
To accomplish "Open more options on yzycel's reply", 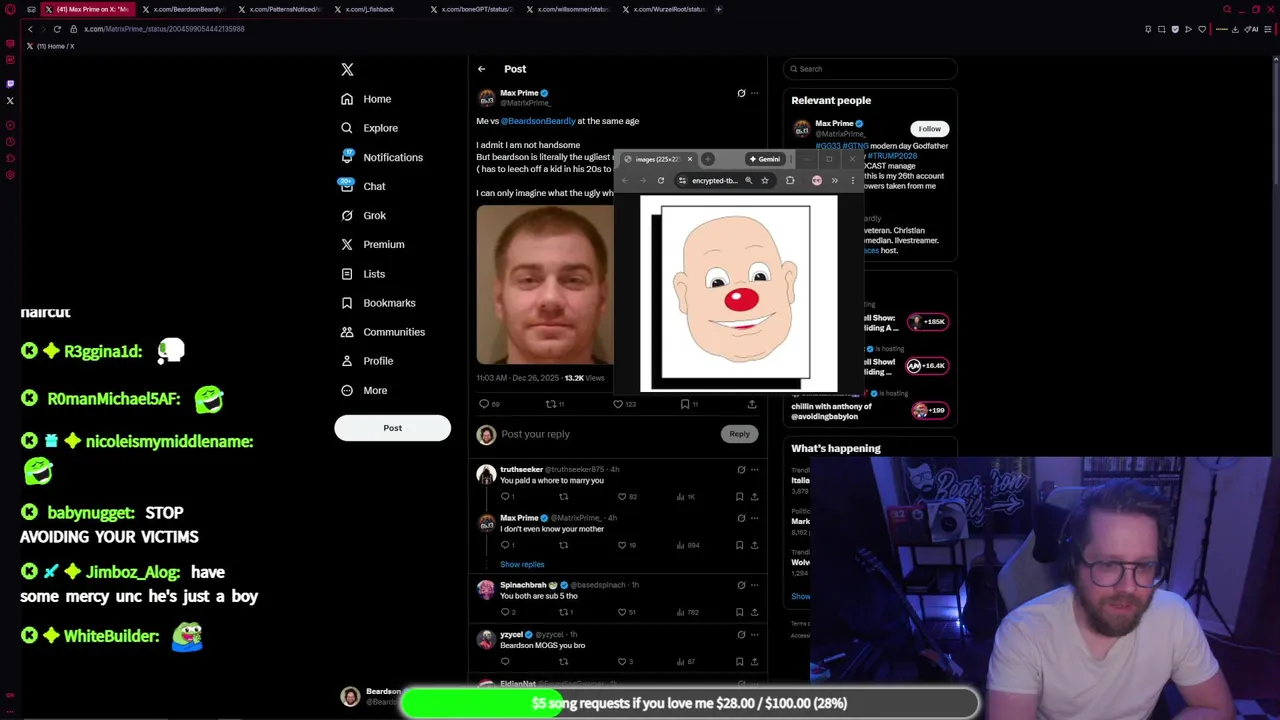I will click(754, 634).
